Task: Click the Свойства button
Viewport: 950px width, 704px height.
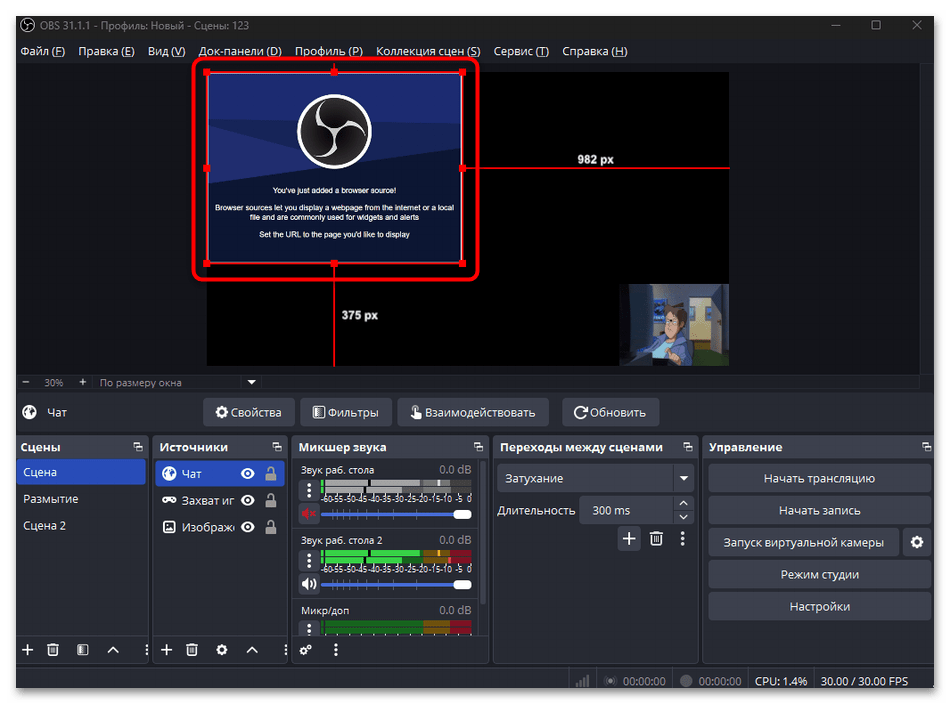Action: (x=248, y=413)
